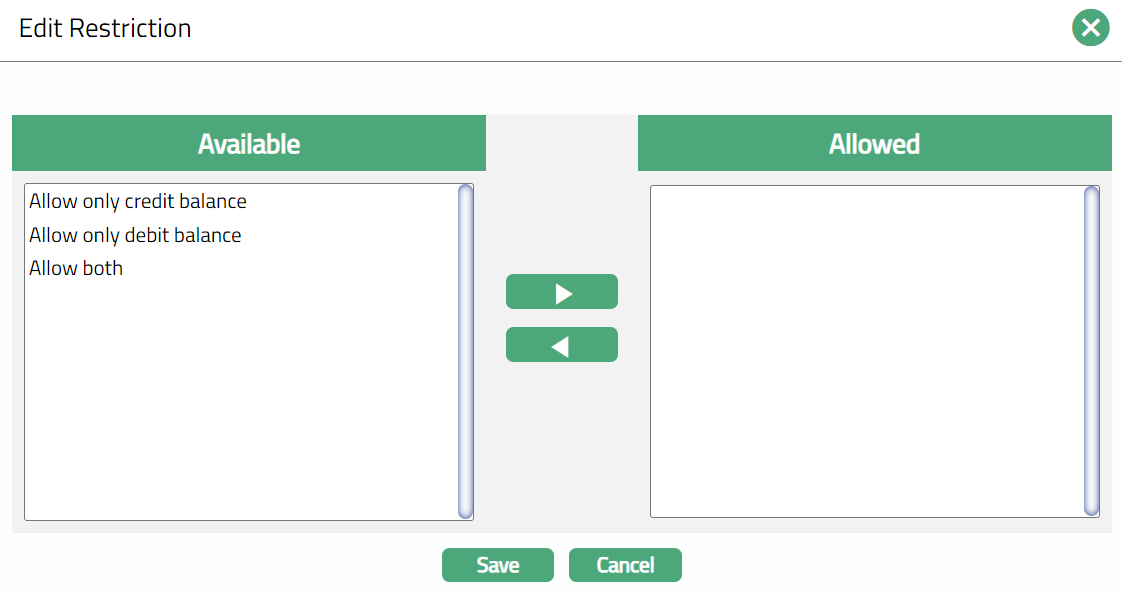
Task: Click top end of Allowed list scrollbar
Action: [1091, 193]
